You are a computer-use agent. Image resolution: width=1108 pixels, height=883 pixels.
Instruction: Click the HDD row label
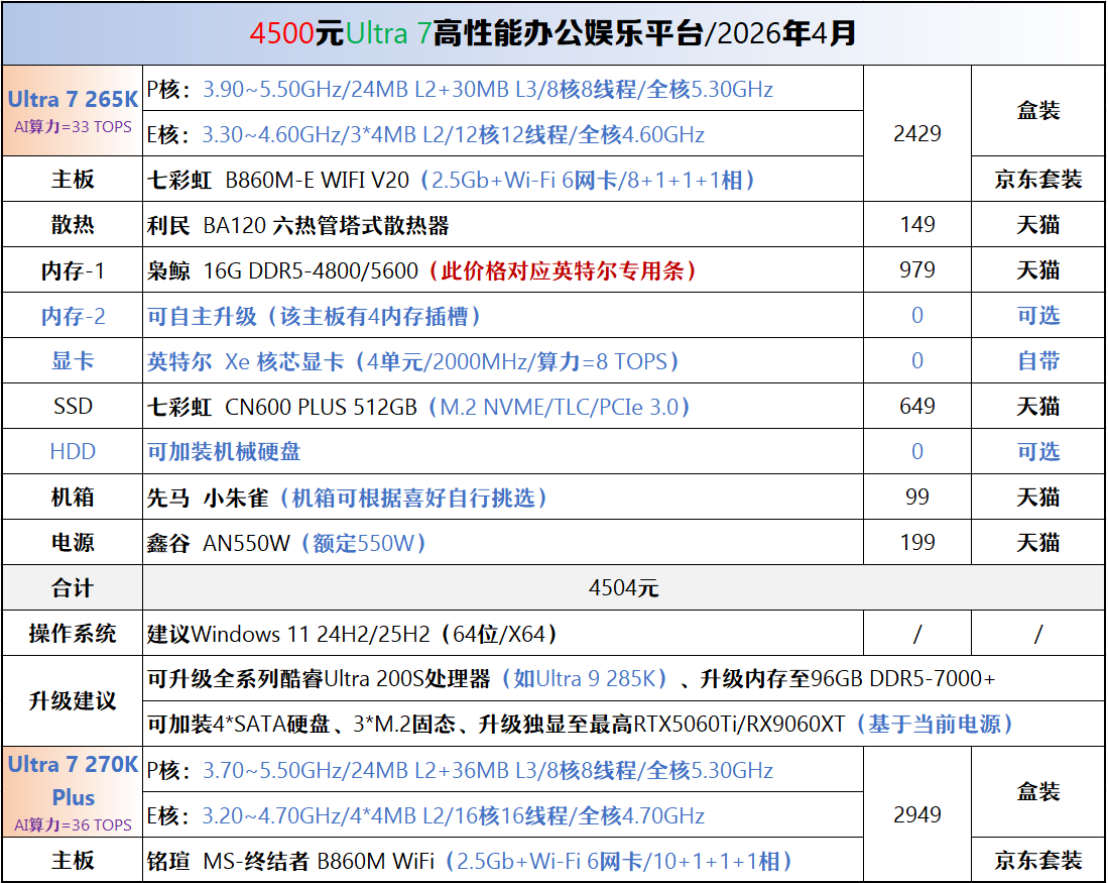73,451
